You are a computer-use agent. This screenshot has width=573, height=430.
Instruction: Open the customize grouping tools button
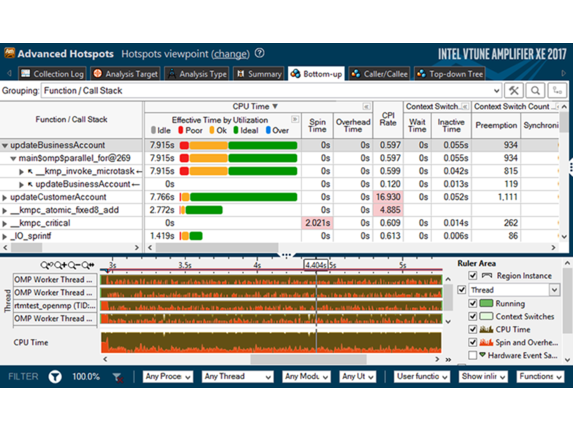[x=514, y=90]
